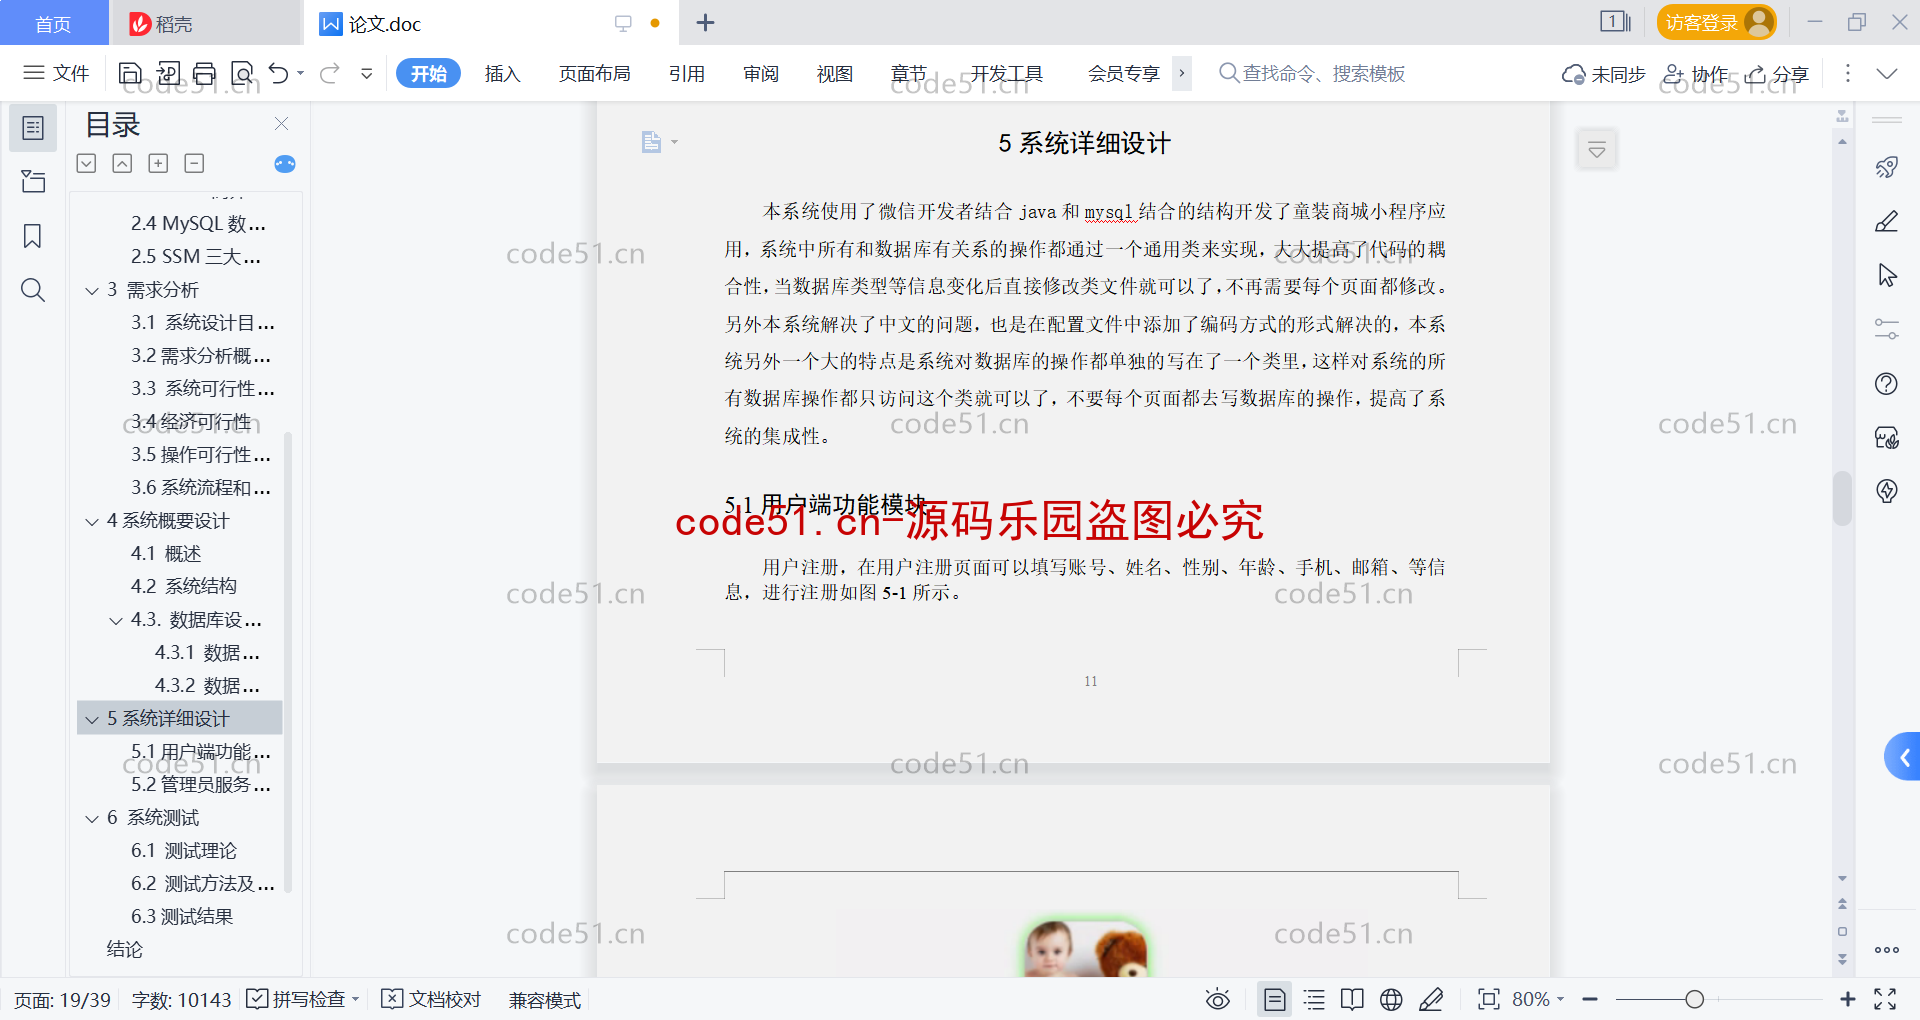Expand the ribbon chevron at top right
This screenshot has width=1920, height=1020.
pyautogui.click(x=1887, y=74)
